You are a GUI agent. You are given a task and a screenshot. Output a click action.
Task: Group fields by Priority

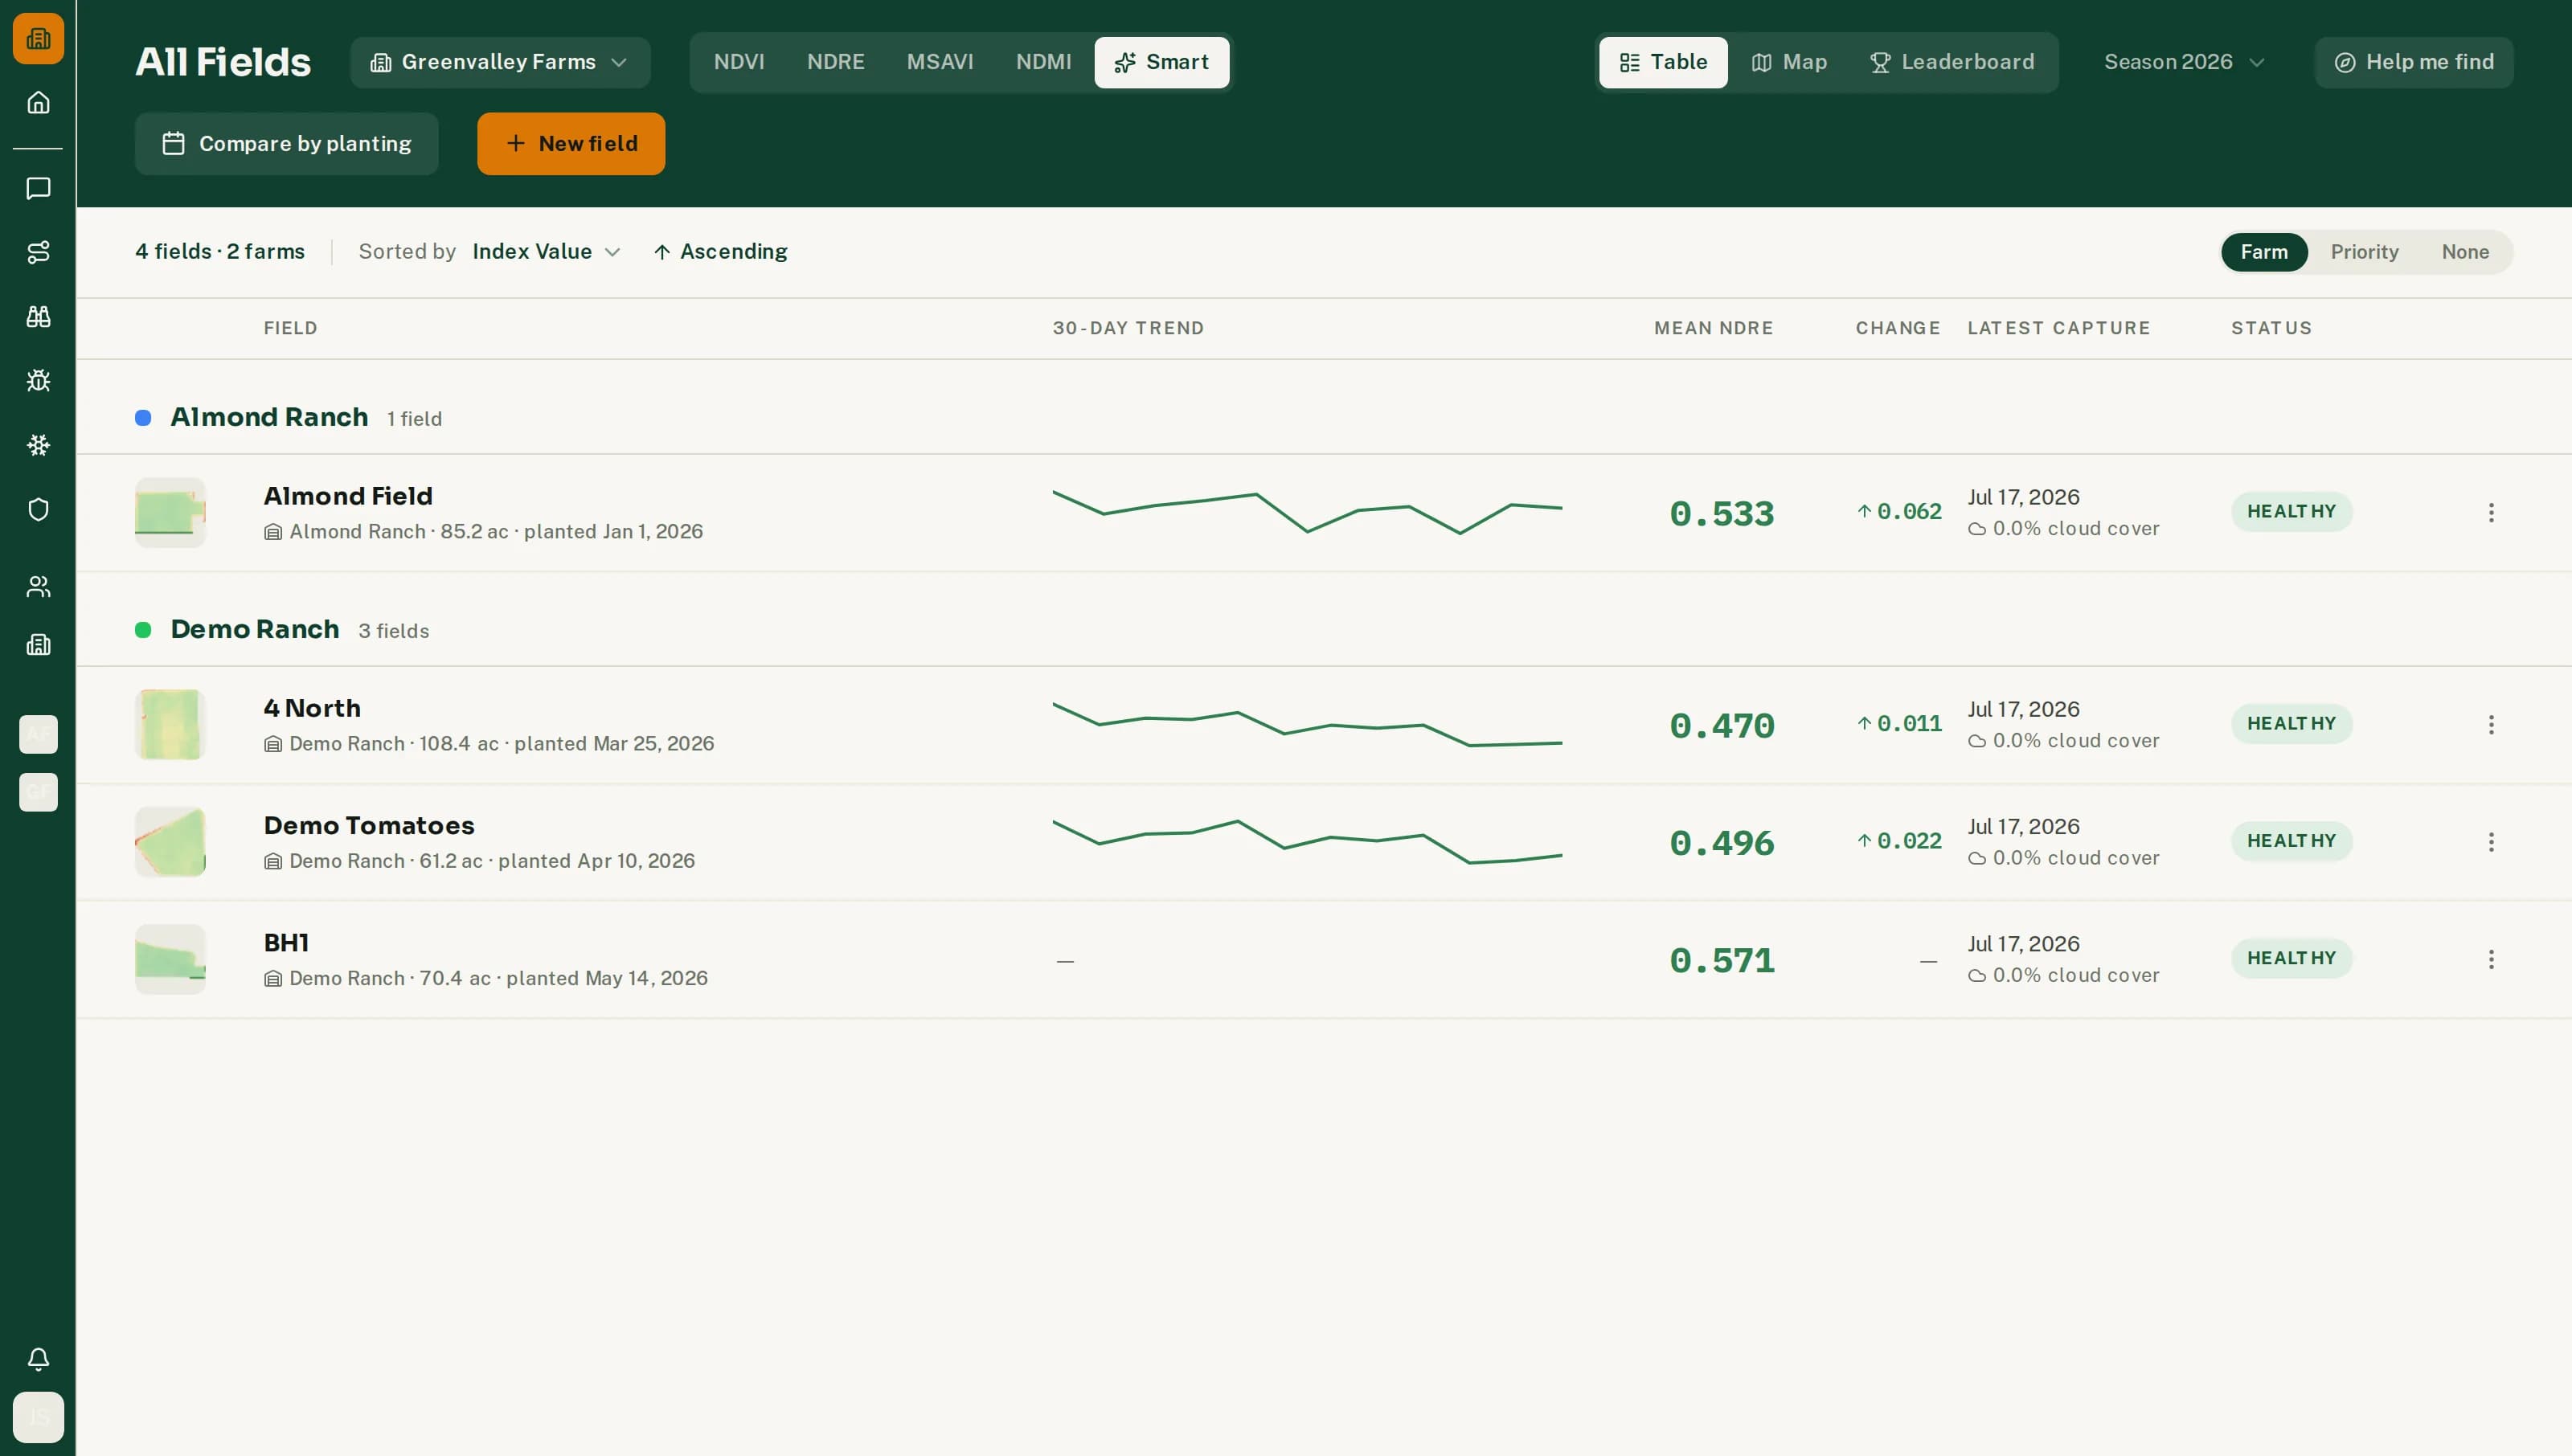click(2364, 252)
